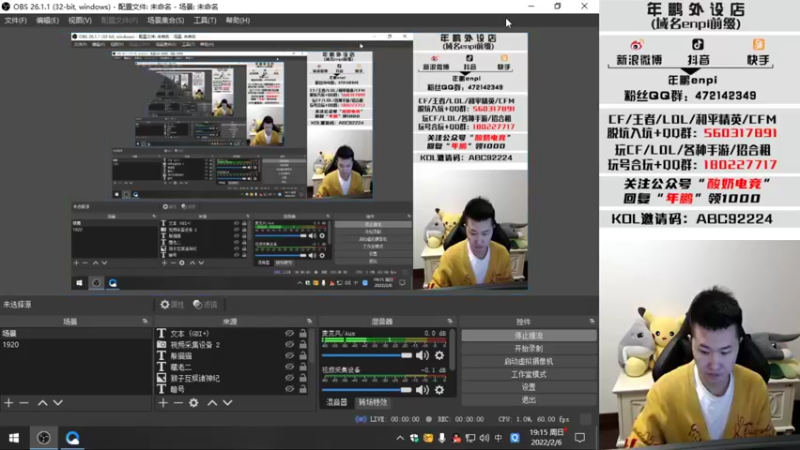Screen dimensions: 800x450
Task: Start the virtual camera with 启动虚拟摄像机
Action: coord(529,361)
